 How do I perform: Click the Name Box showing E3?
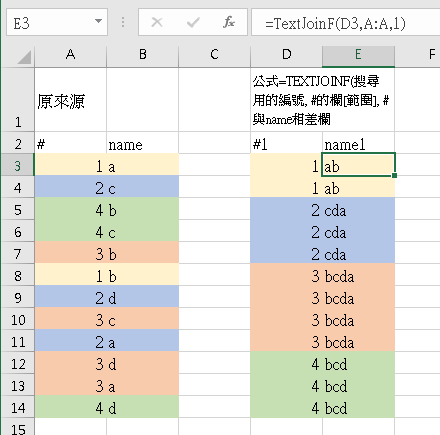tap(57, 23)
